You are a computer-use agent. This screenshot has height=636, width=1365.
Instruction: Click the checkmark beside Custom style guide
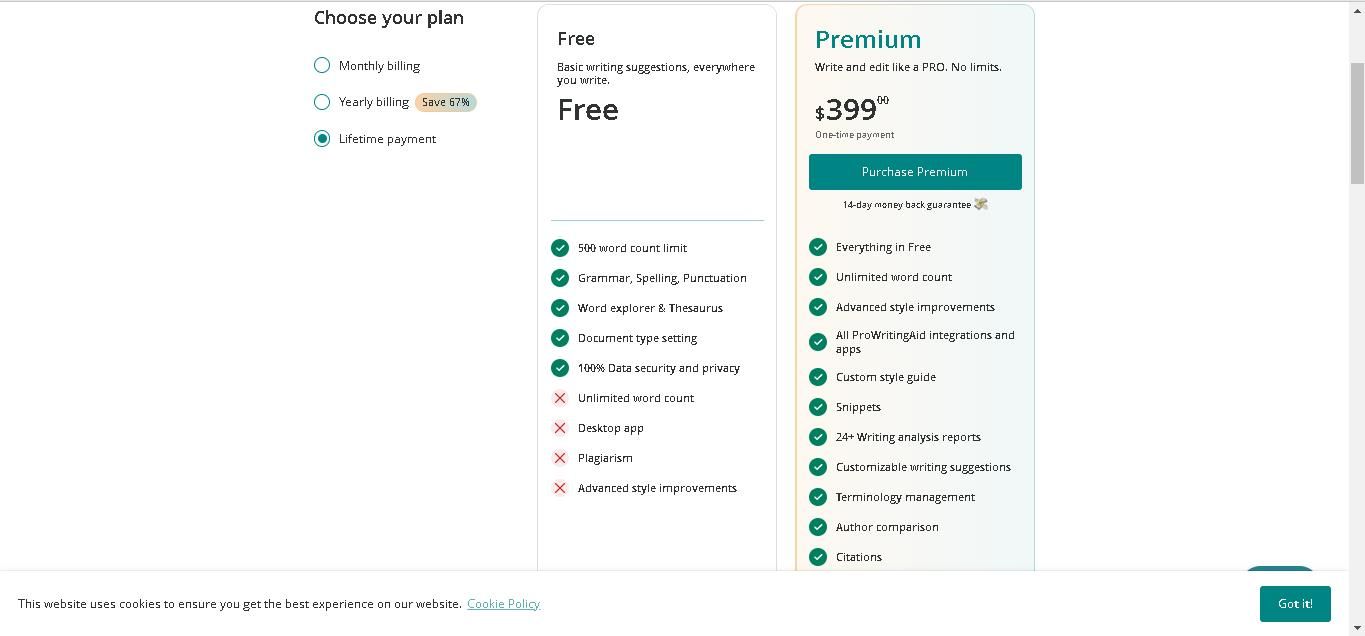point(818,377)
